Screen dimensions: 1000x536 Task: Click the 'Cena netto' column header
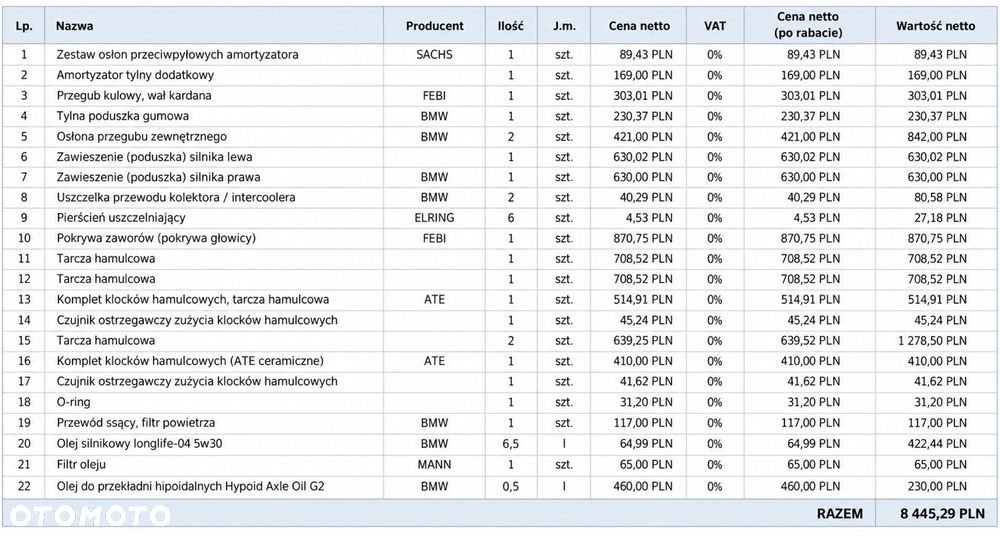(639, 26)
